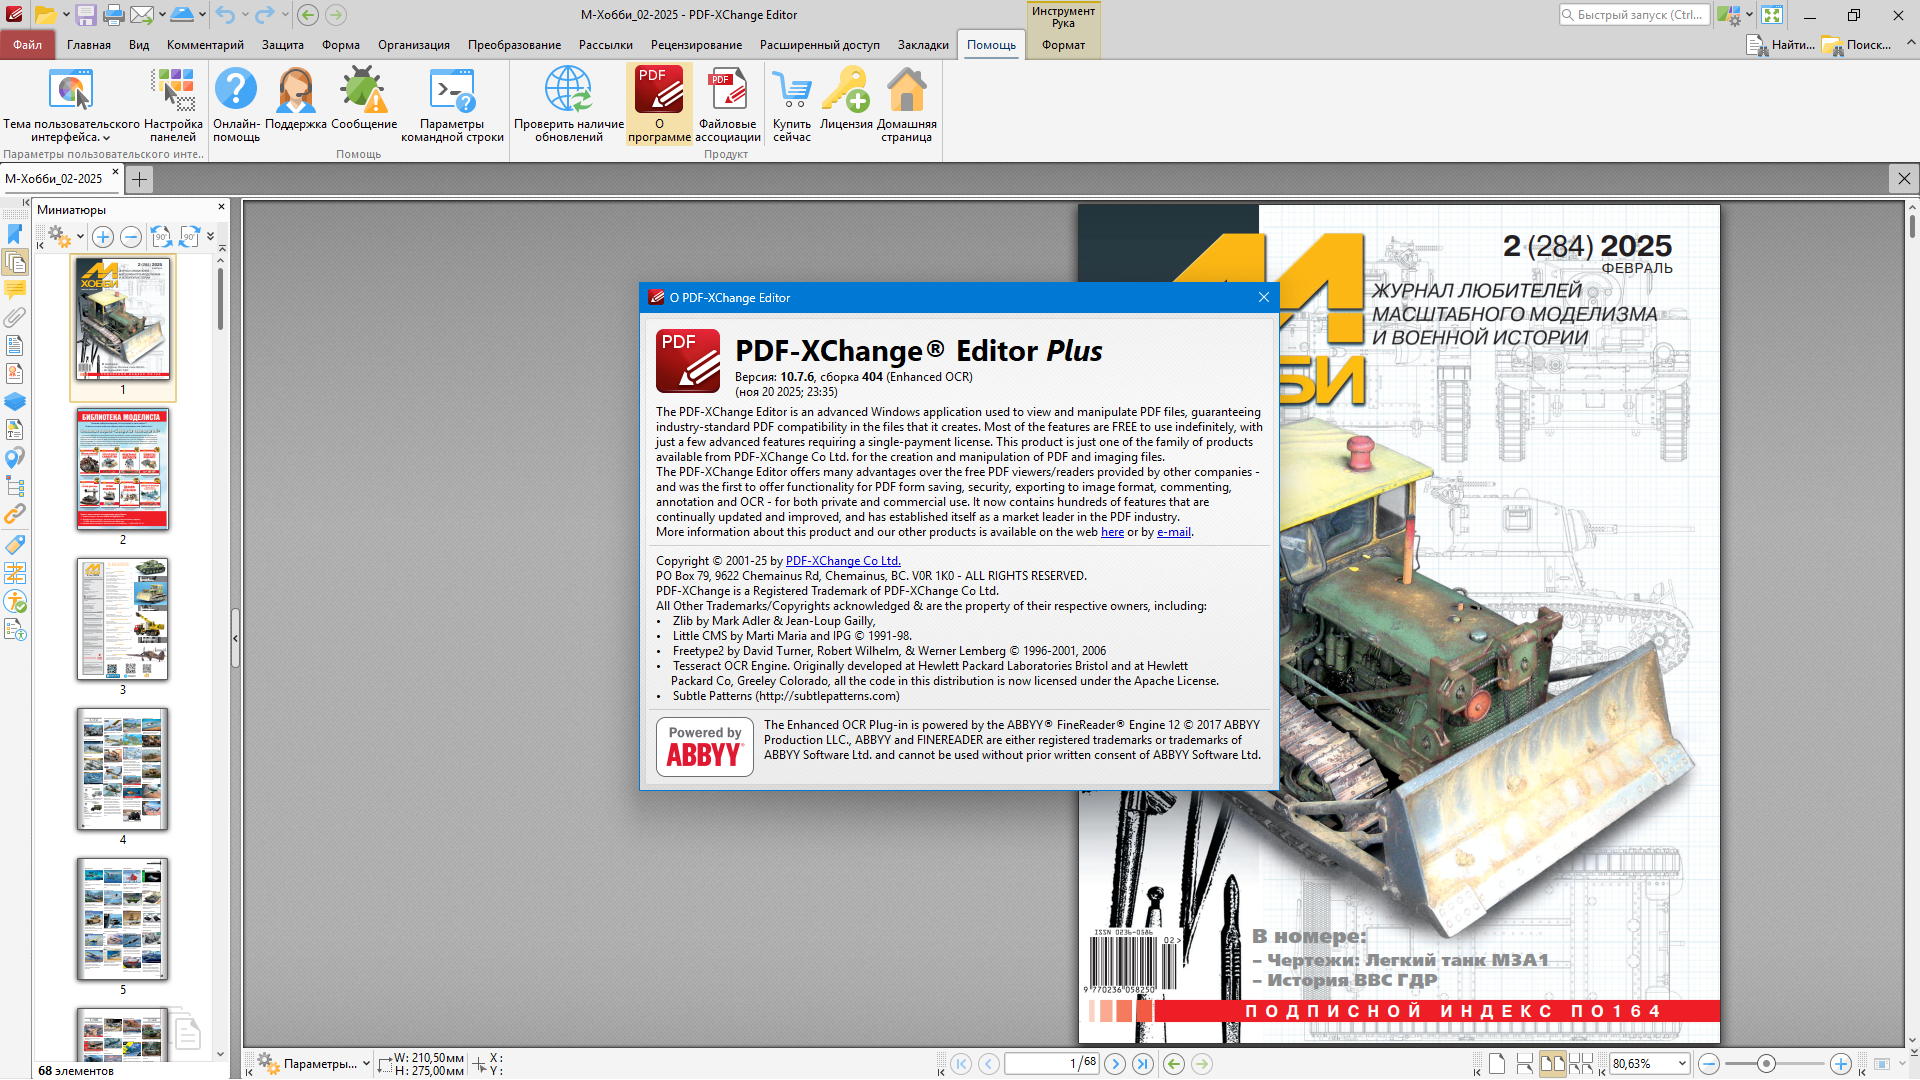The width and height of the screenshot is (1920, 1080).
Task: Click the bug Report Message icon
Action: [363, 90]
